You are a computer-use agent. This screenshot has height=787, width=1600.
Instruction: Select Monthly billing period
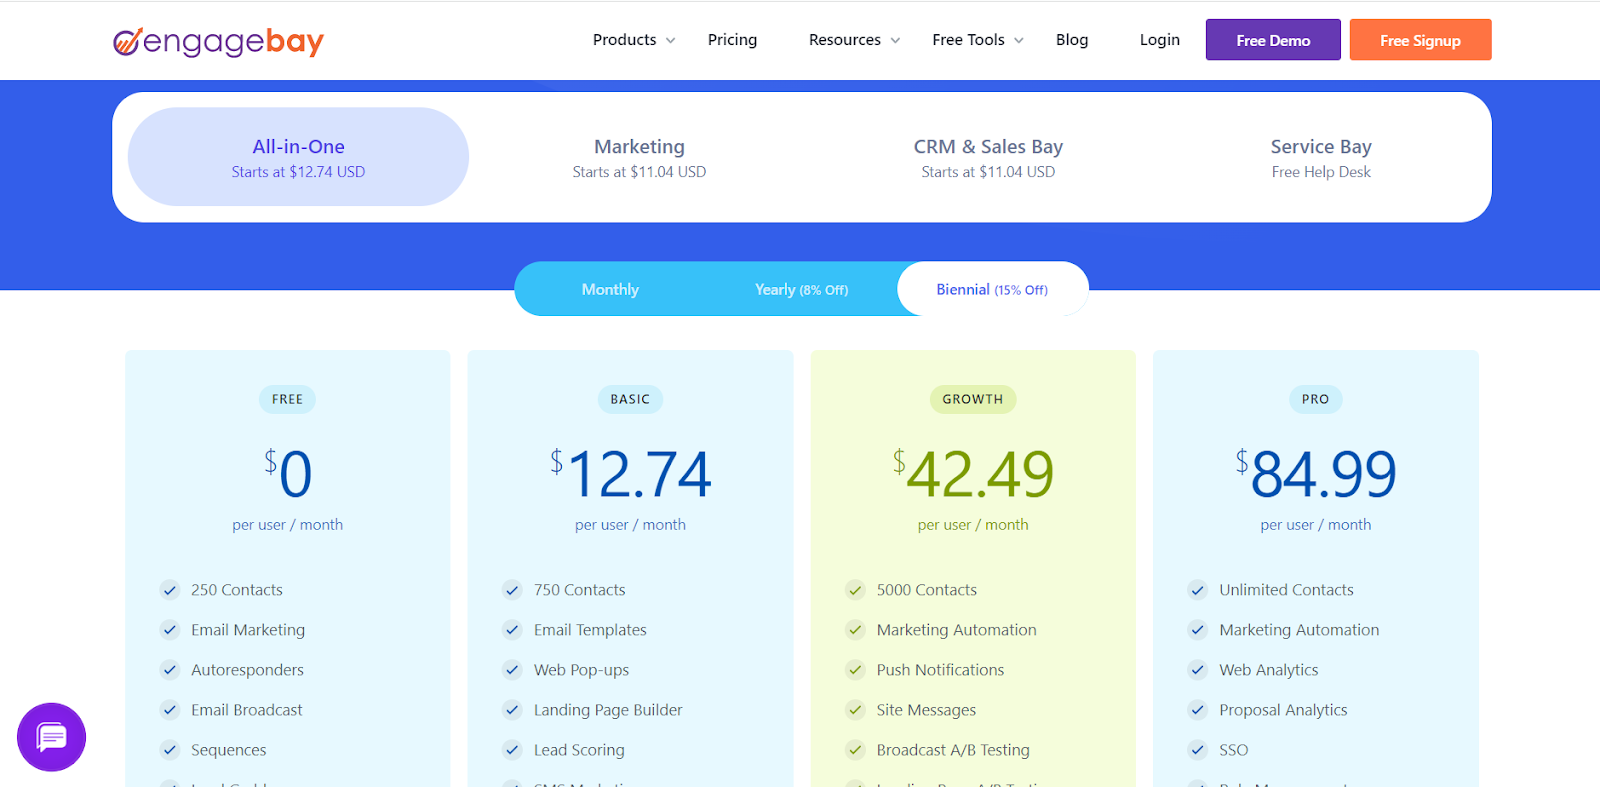[x=610, y=289]
